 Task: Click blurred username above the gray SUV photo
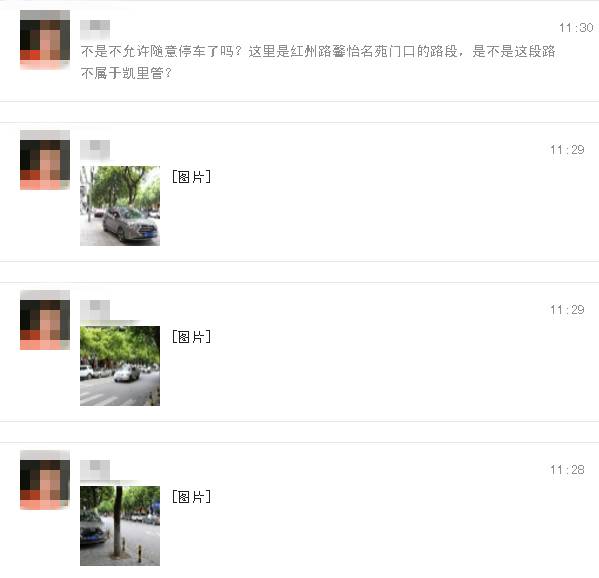point(95,149)
